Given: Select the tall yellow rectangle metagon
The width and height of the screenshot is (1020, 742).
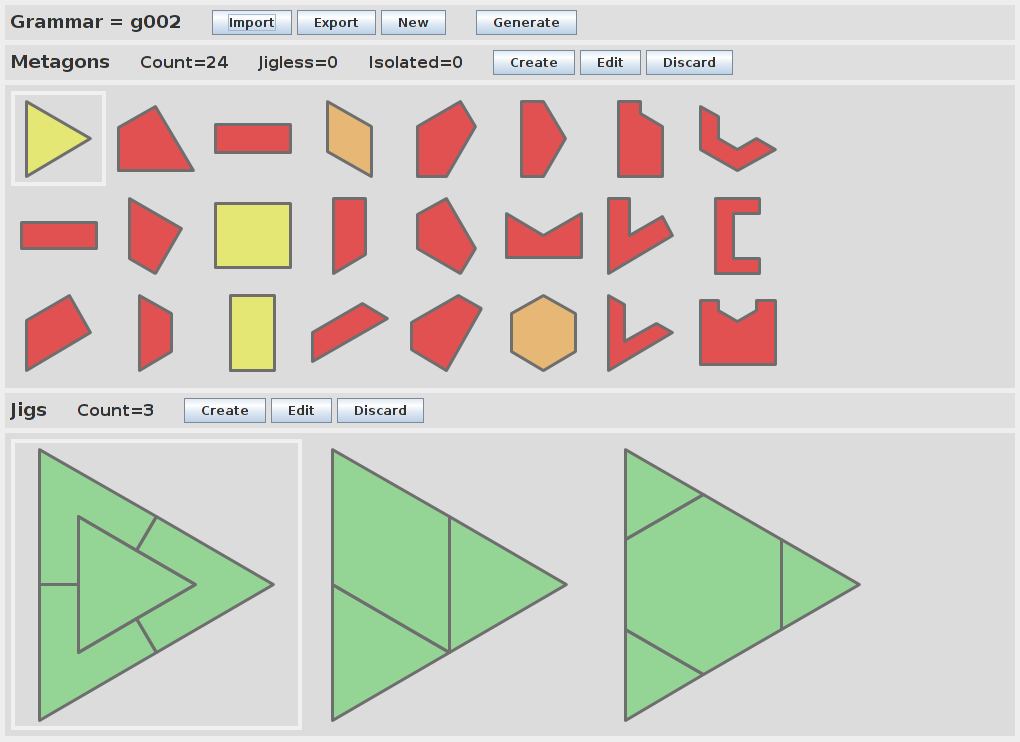Looking at the screenshot, I should (252, 333).
